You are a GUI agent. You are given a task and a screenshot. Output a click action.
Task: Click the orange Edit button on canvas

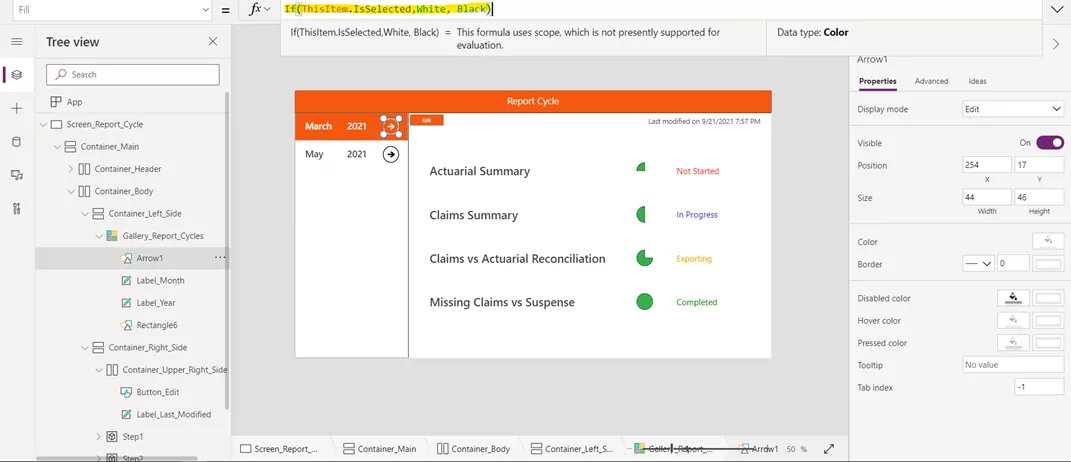[x=427, y=120]
